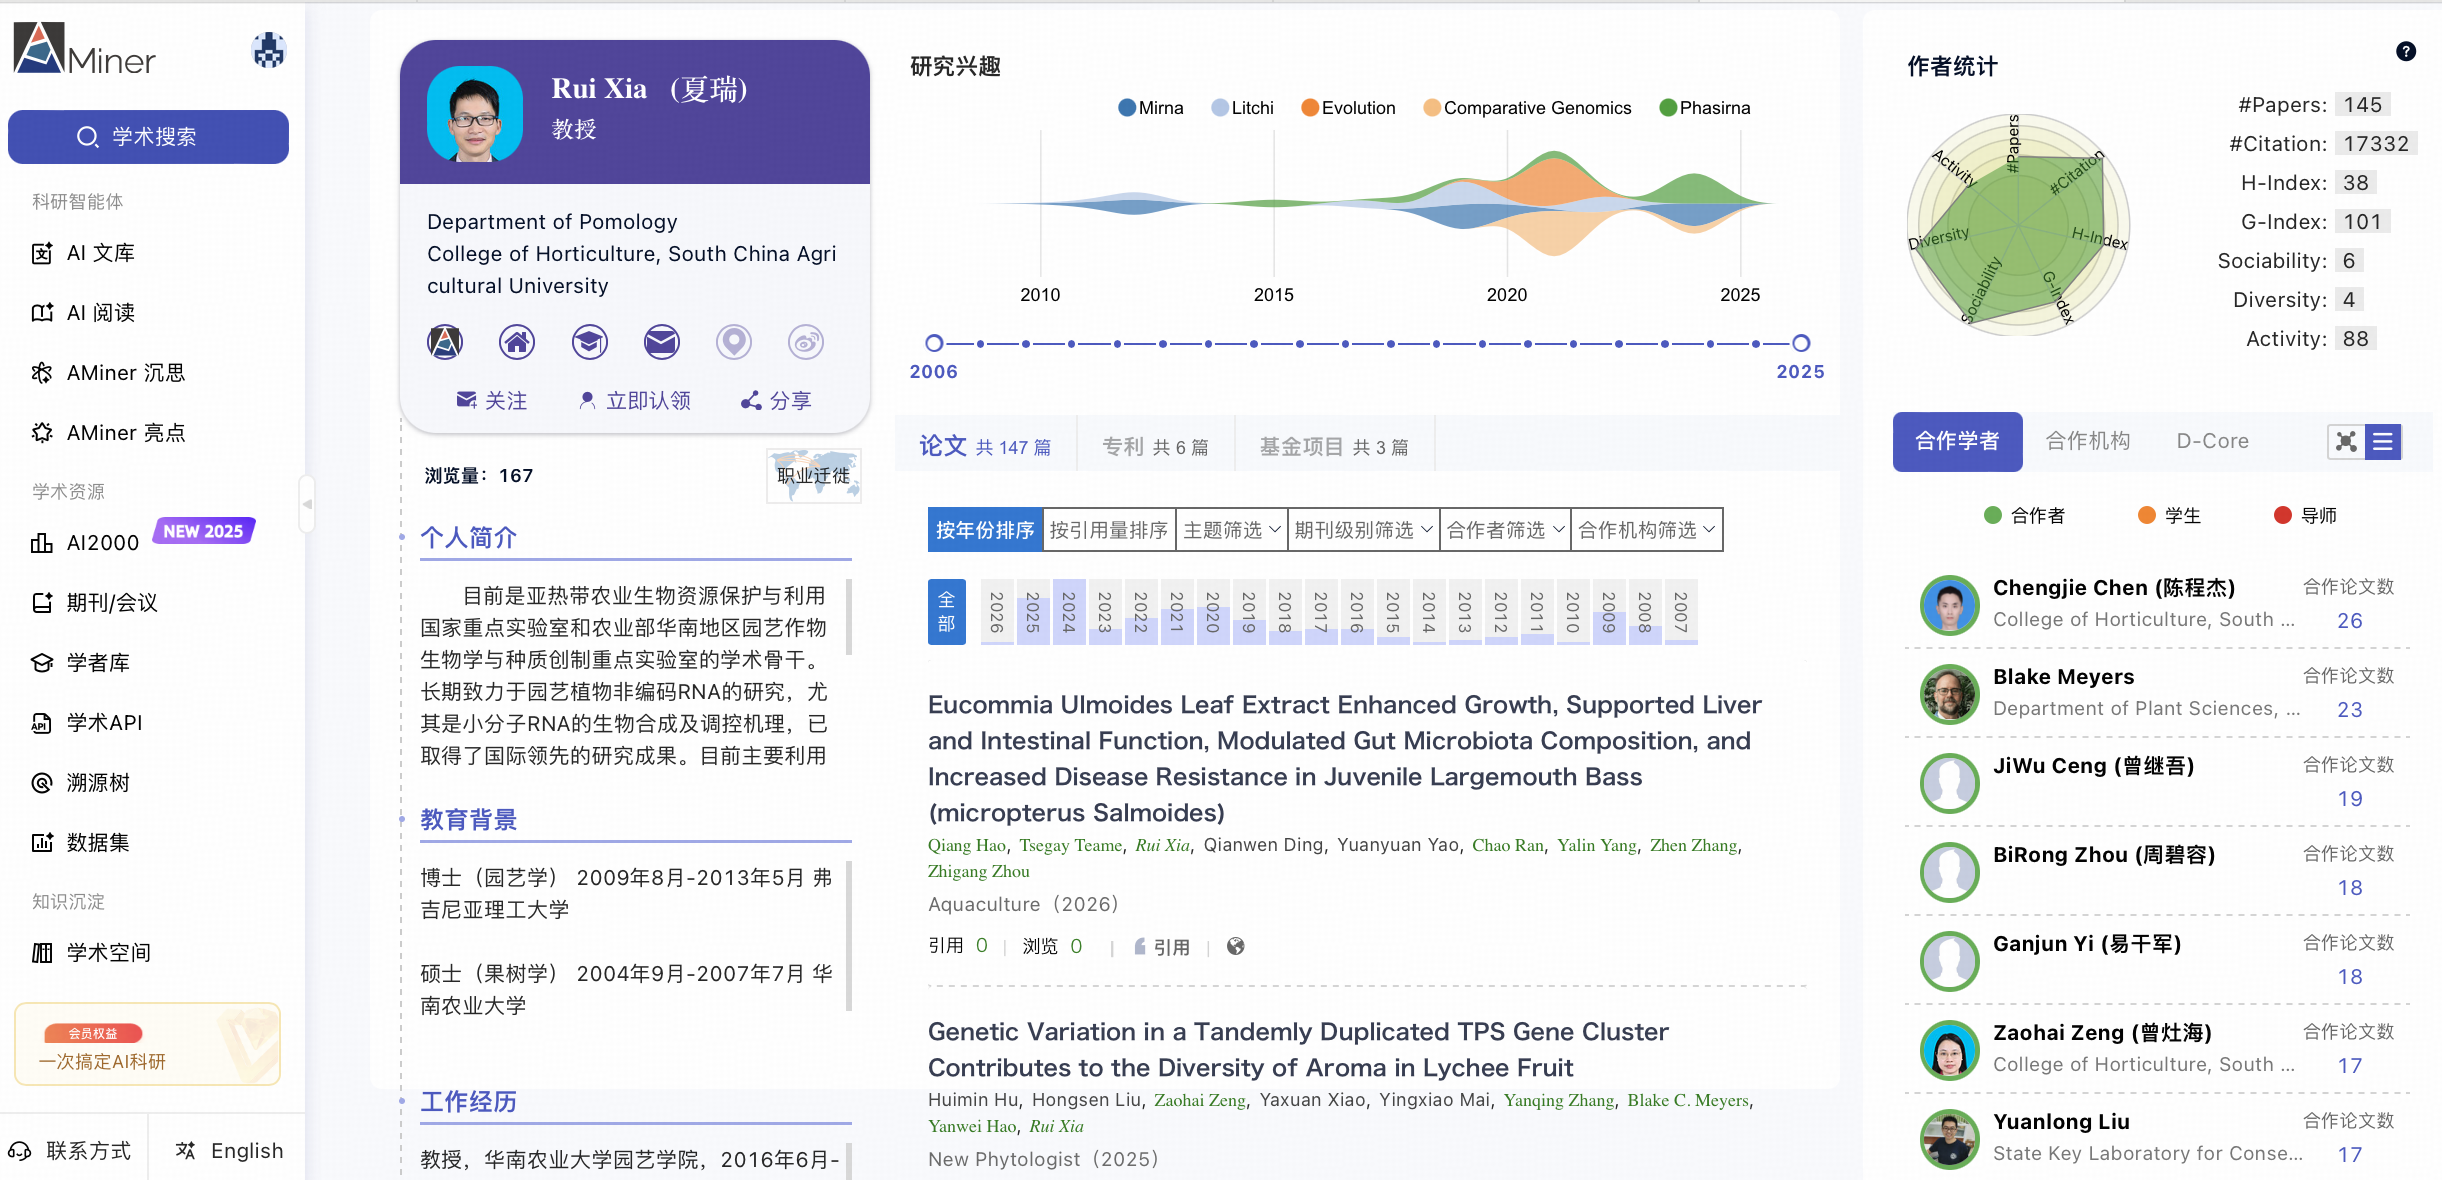This screenshot has width=2442, height=1180.
Task: Switch to the 专利 tab
Action: [x=1154, y=447]
